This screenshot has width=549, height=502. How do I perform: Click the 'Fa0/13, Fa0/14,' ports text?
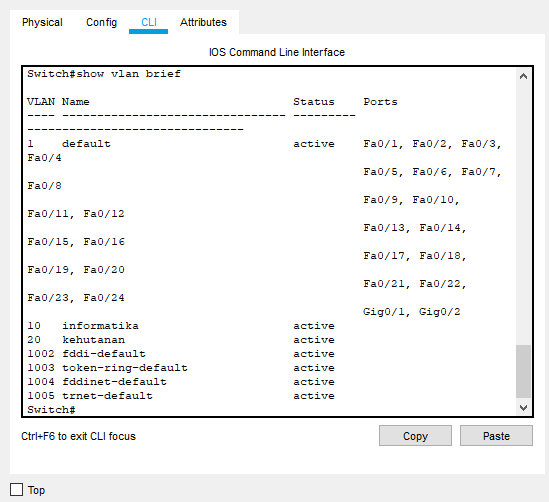(x=415, y=228)
